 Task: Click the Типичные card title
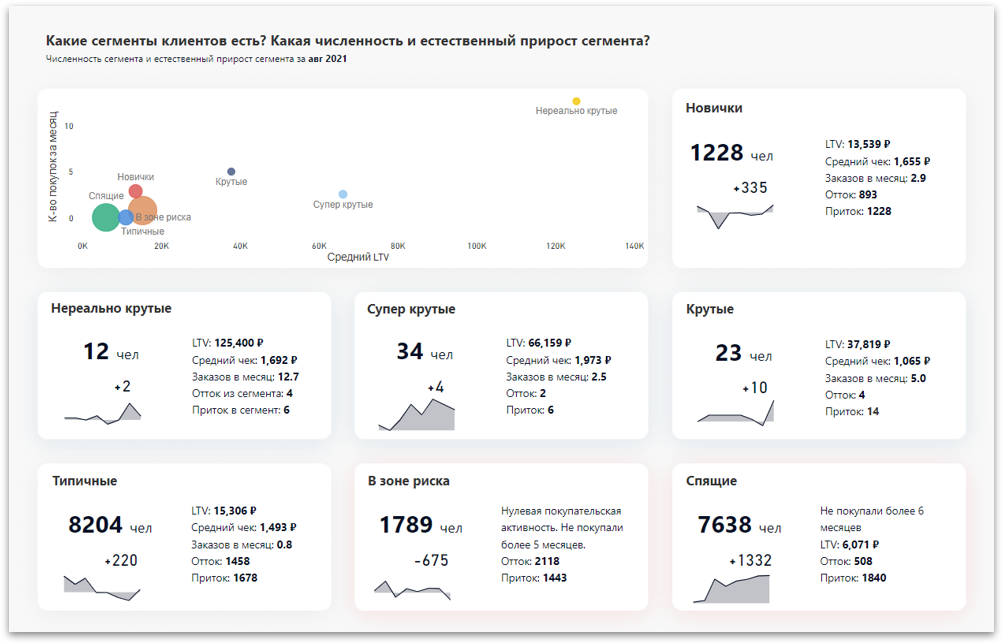point(84,481)
